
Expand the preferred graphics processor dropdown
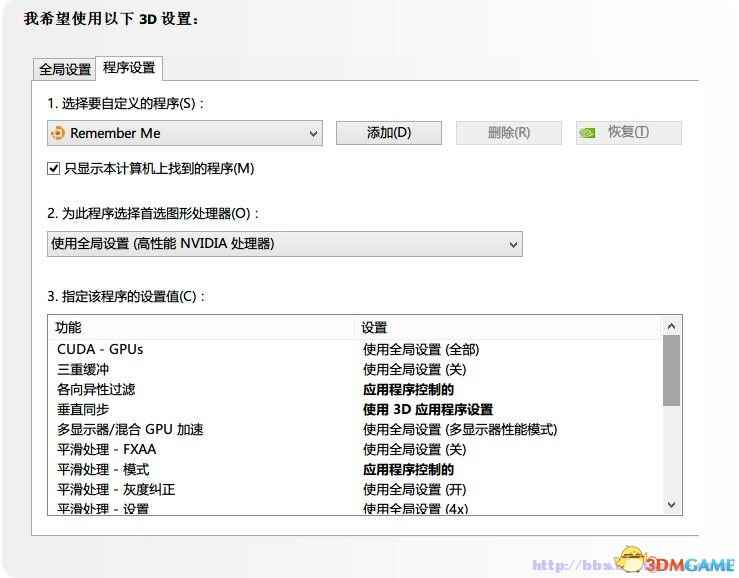coord(513,244)
